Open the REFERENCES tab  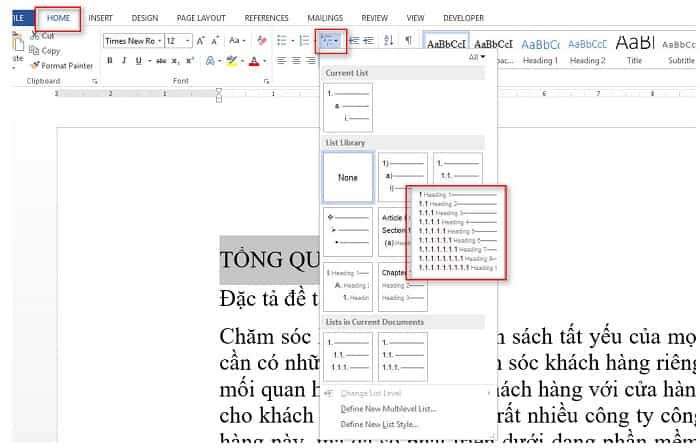pos(266,18)
